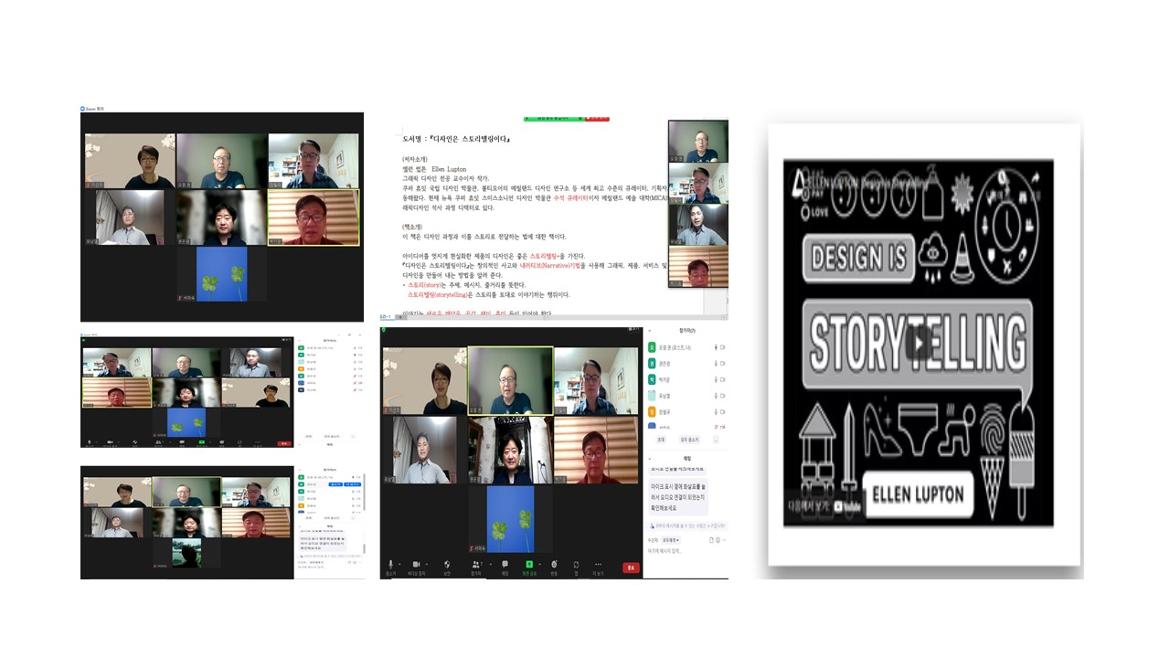The height and width of the screenshot is (658, 1170).
Task: Mute microphone in the large Zoom window toolbar
Action: [390, 565]
